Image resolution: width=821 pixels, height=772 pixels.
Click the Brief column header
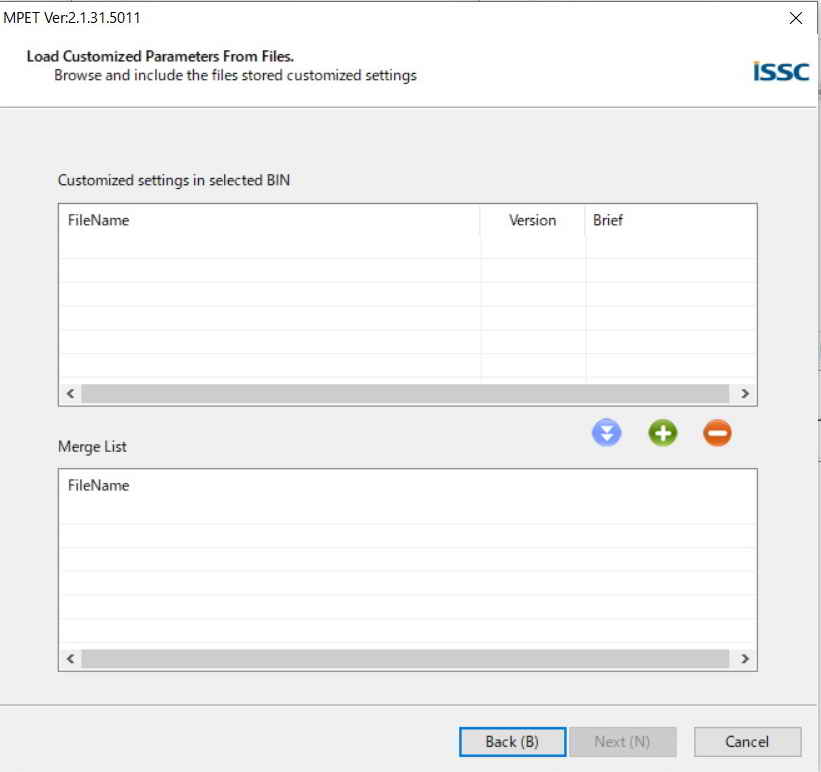pos(671,220)
